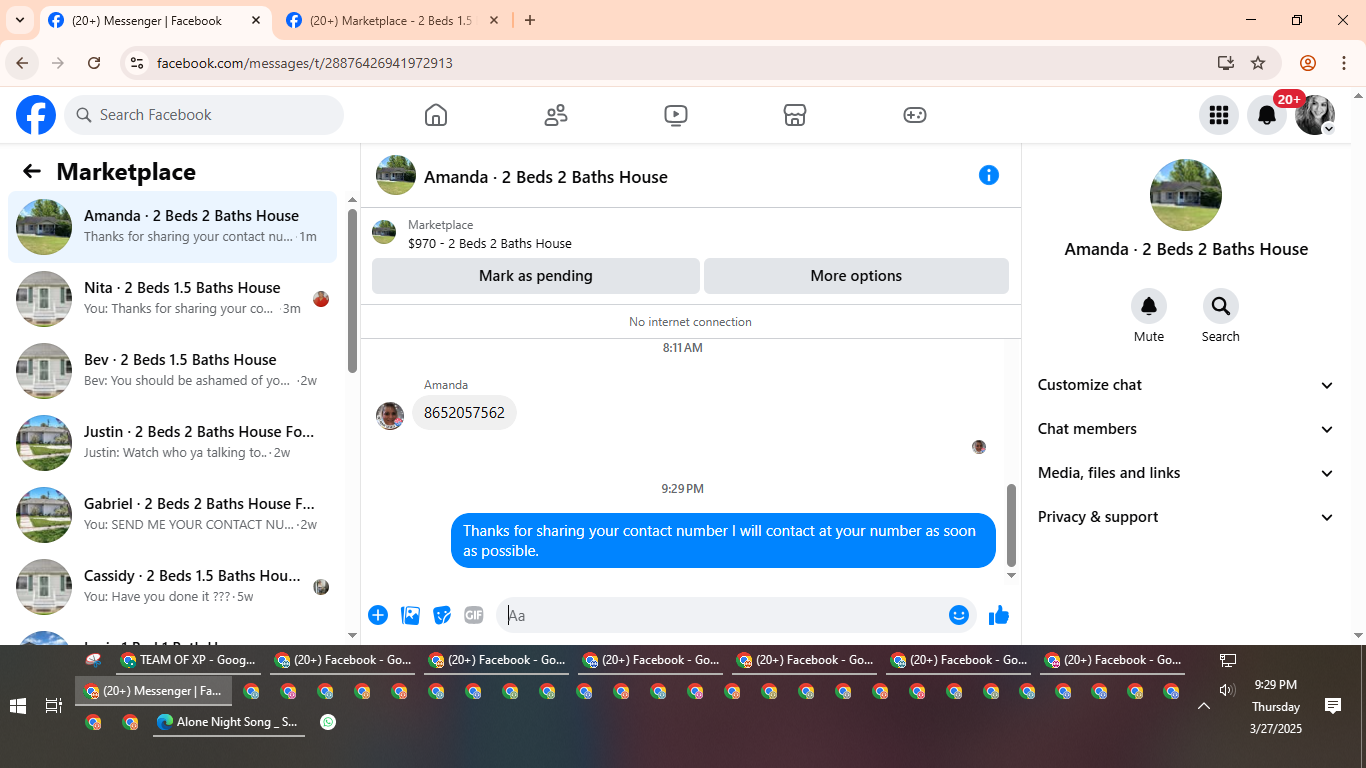Image resolution: width=1366 pixels, height=768 pixels.
Task: Open Justin 2 Beds 2 Baths House chat
Action: pyautogui.click(x=173, y=443)
